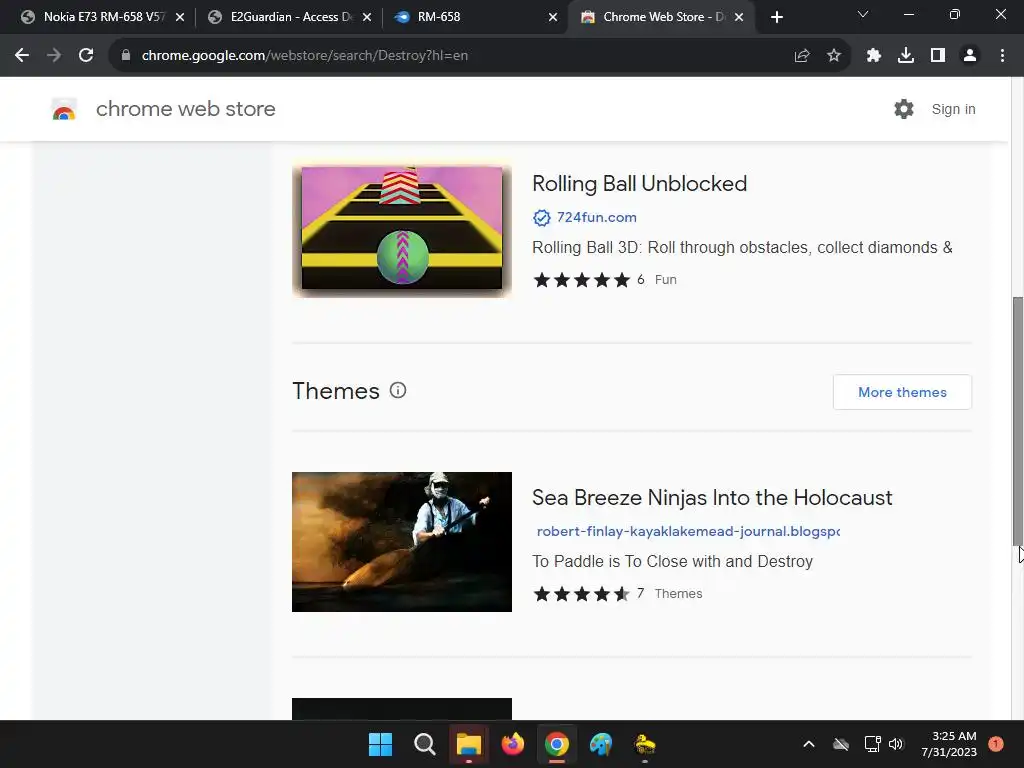This screenshot has width=1024, height=768.
Task: Open the clock and date
Action: (949, 744)
